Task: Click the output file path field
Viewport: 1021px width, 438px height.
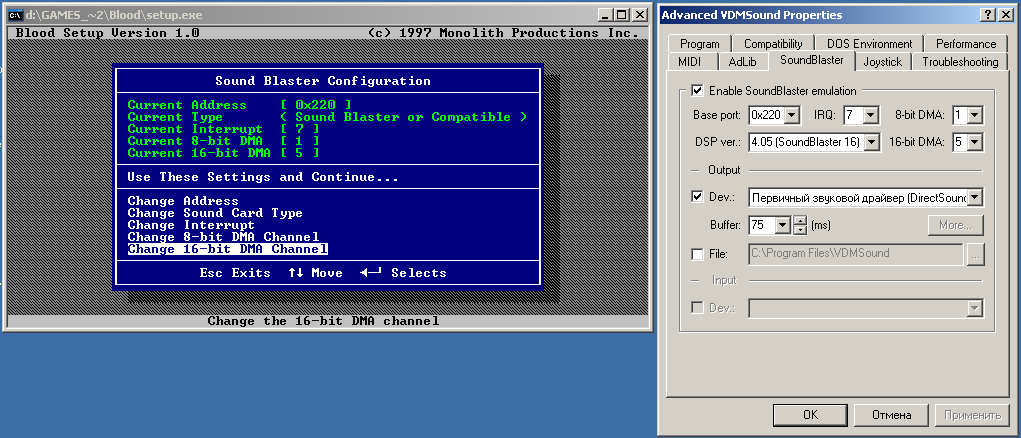Action: 856,254
